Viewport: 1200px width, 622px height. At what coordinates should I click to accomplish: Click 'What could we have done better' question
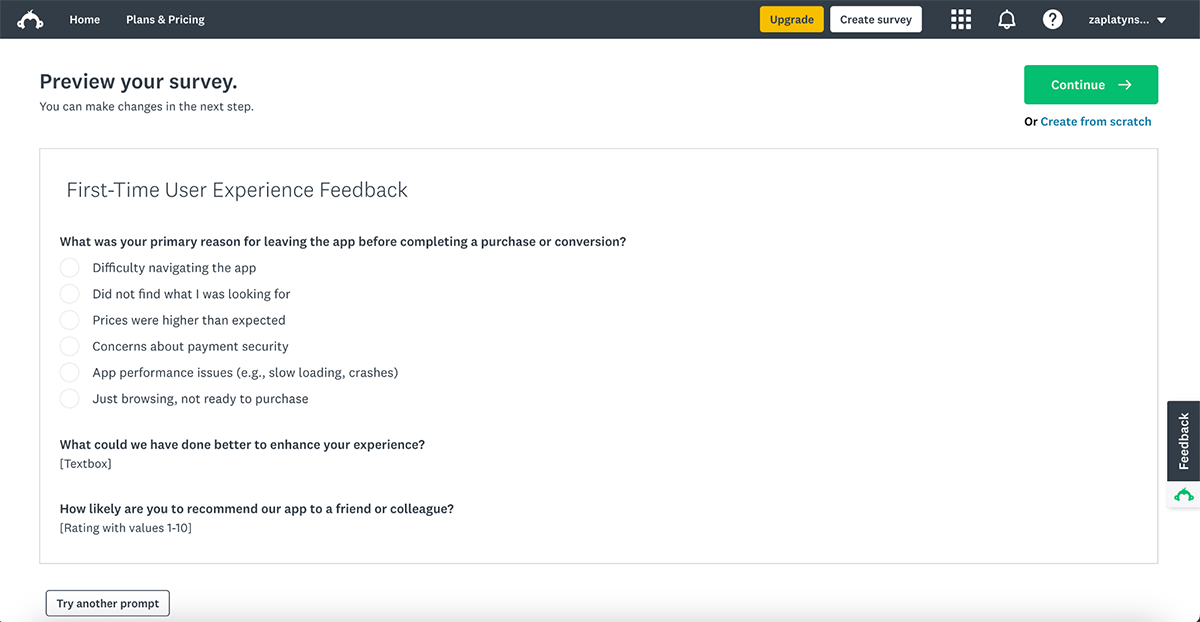[242, 445]
